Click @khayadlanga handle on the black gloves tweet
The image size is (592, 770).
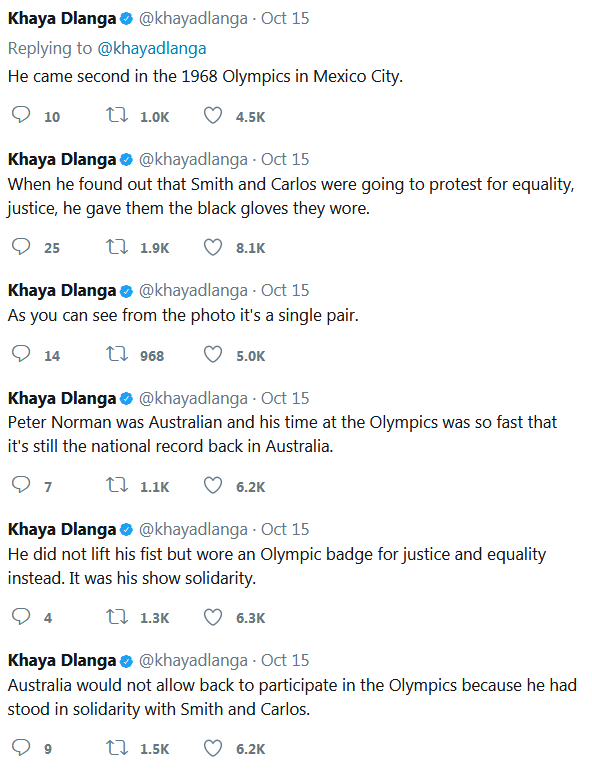pyautogui.click(x=193, y=160)
